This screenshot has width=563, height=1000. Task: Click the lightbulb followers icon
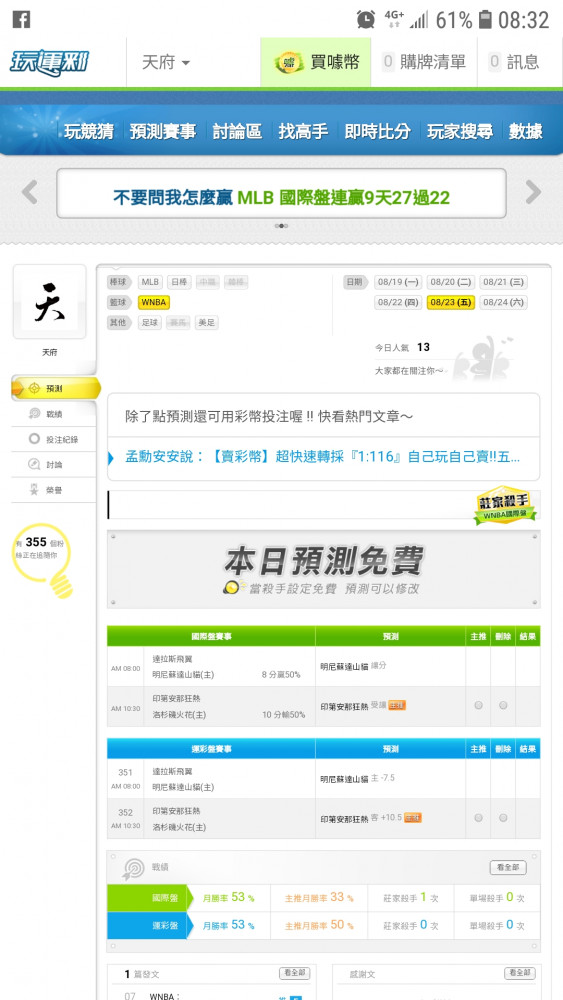tap(43, 561)
